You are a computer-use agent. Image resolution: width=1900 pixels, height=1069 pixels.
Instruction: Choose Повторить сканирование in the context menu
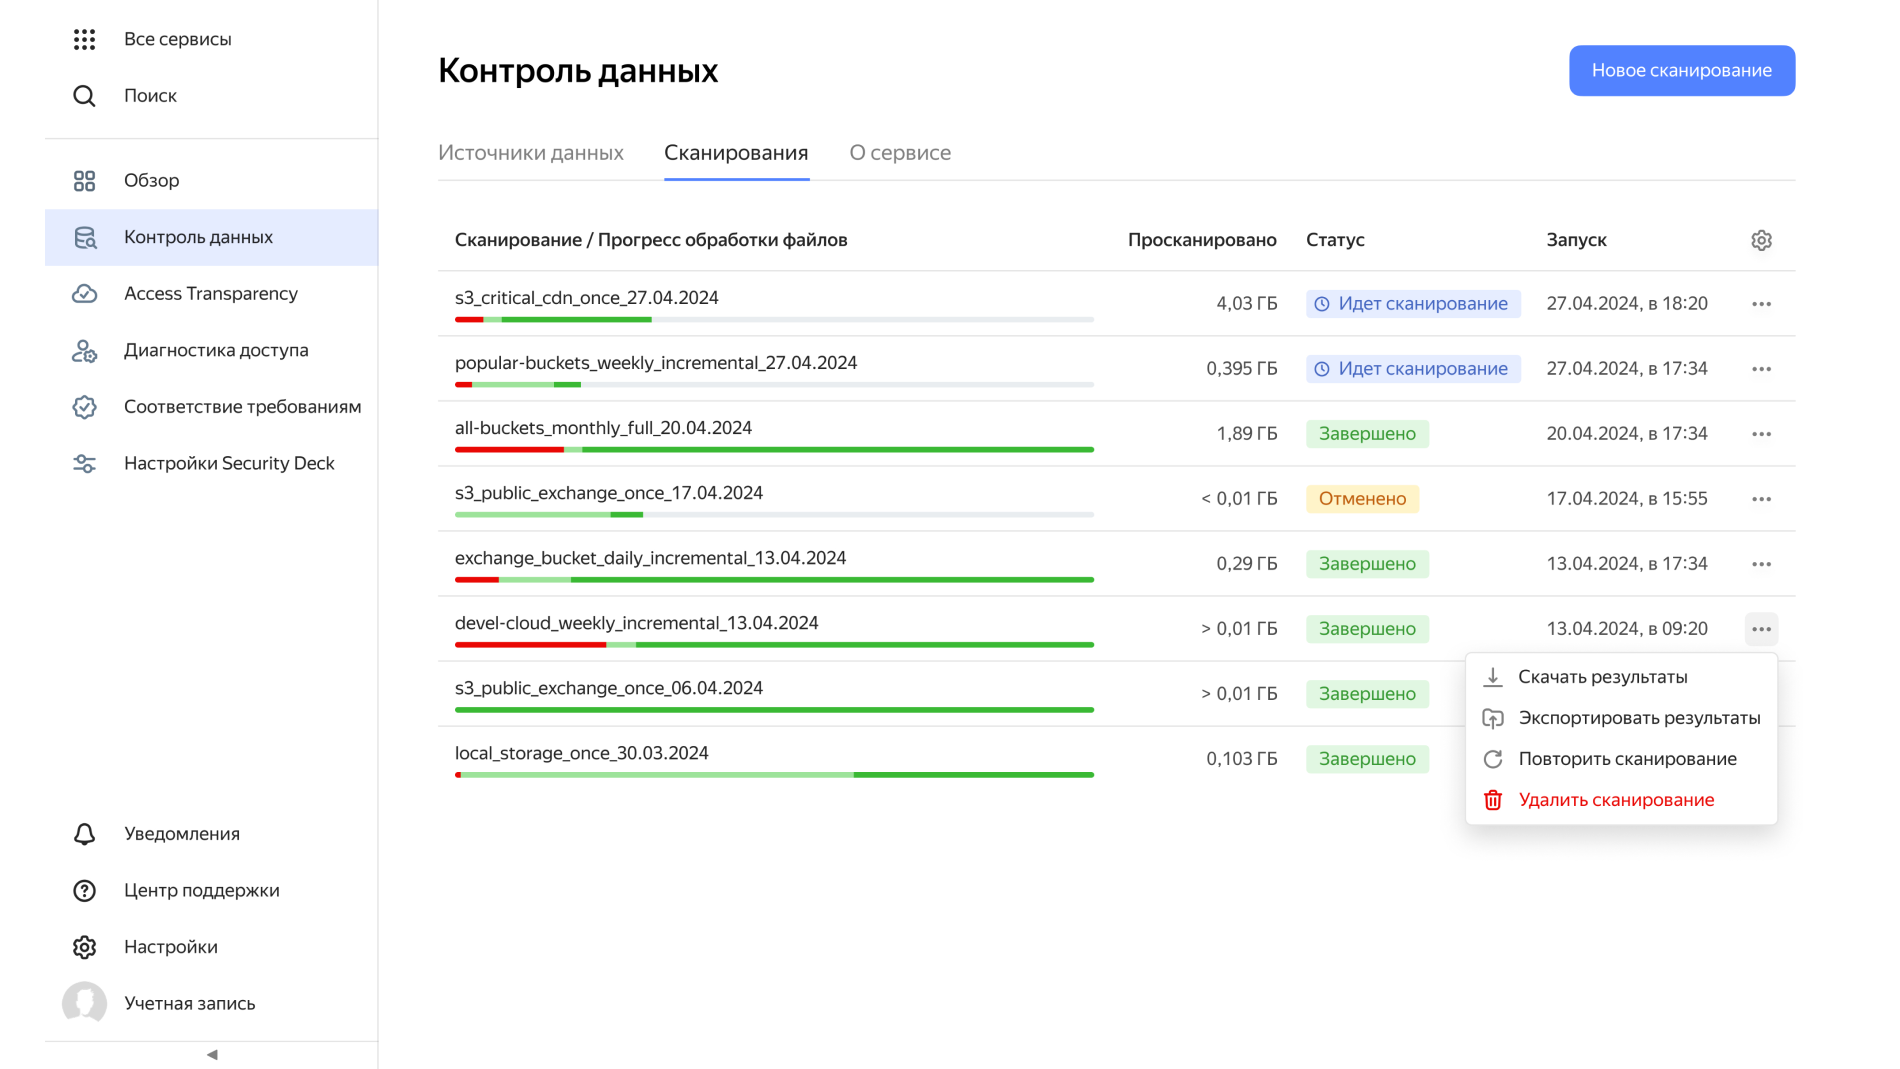[1627, 758]
